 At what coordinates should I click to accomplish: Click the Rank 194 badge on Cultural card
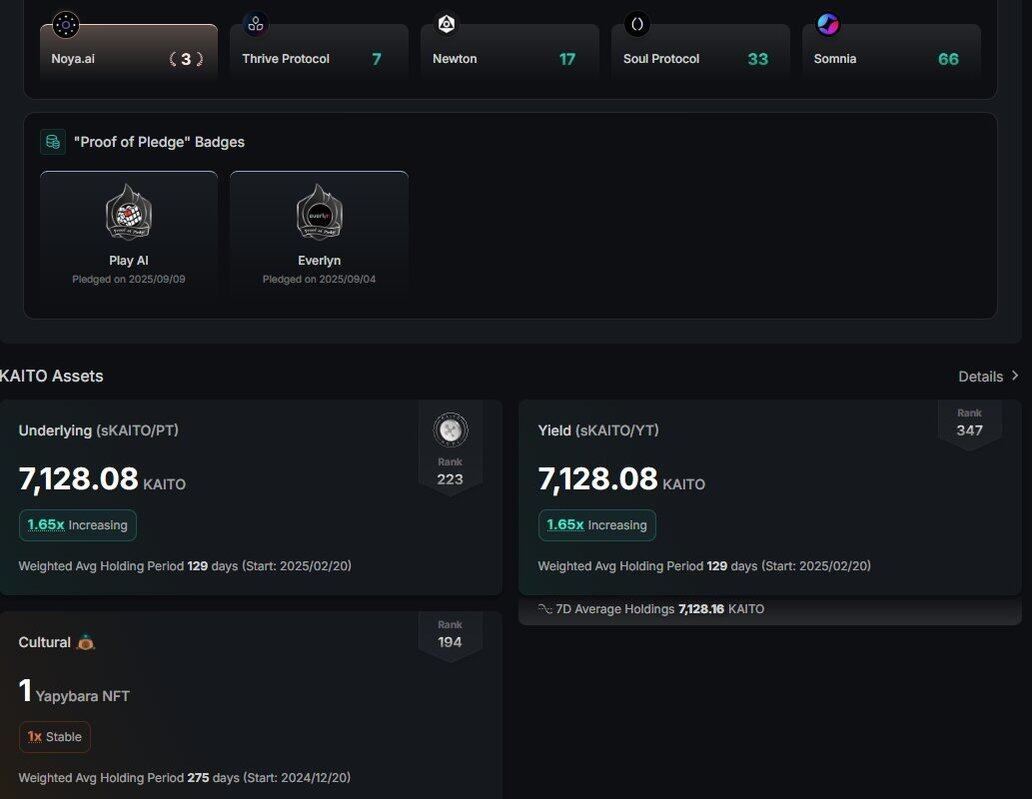click(450, 634)
